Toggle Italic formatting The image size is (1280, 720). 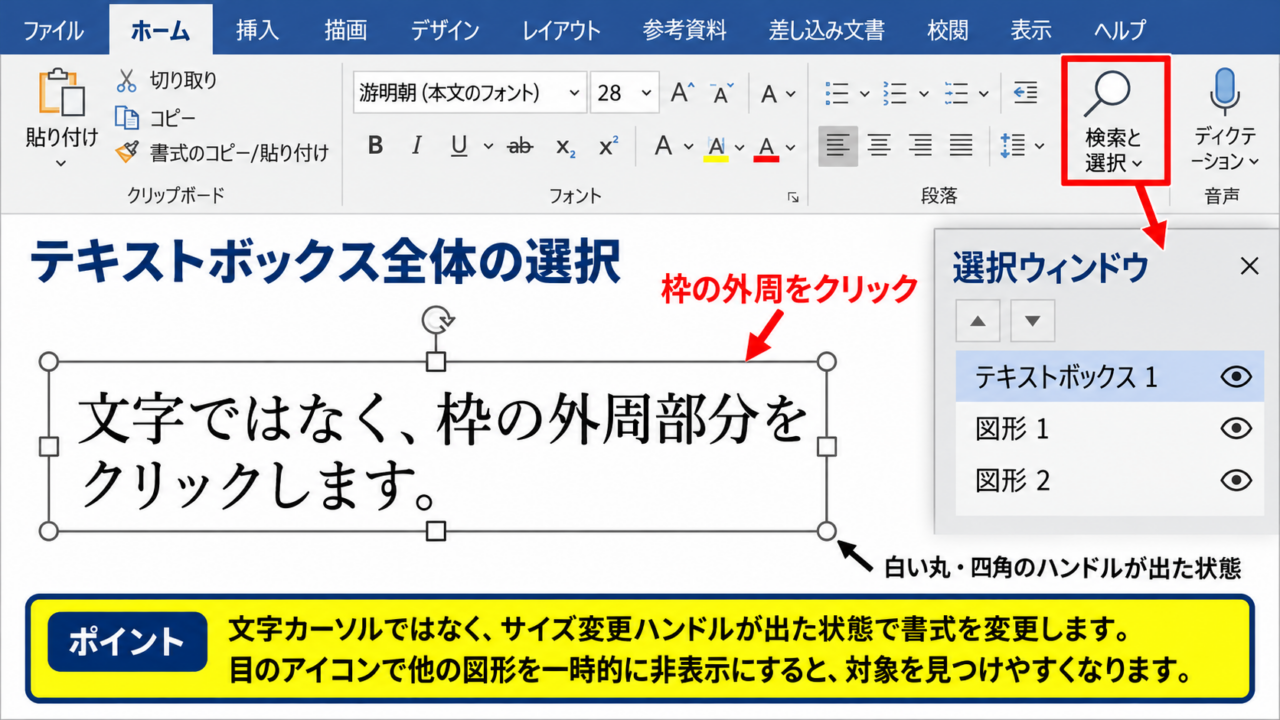(x=418, y=146)
